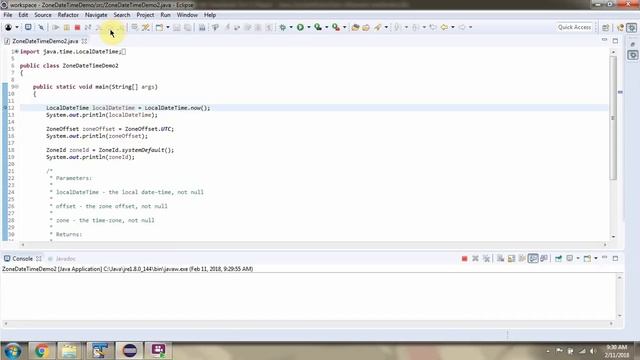Click the editor scrollbar down arrow

click(x=613, y=237)
